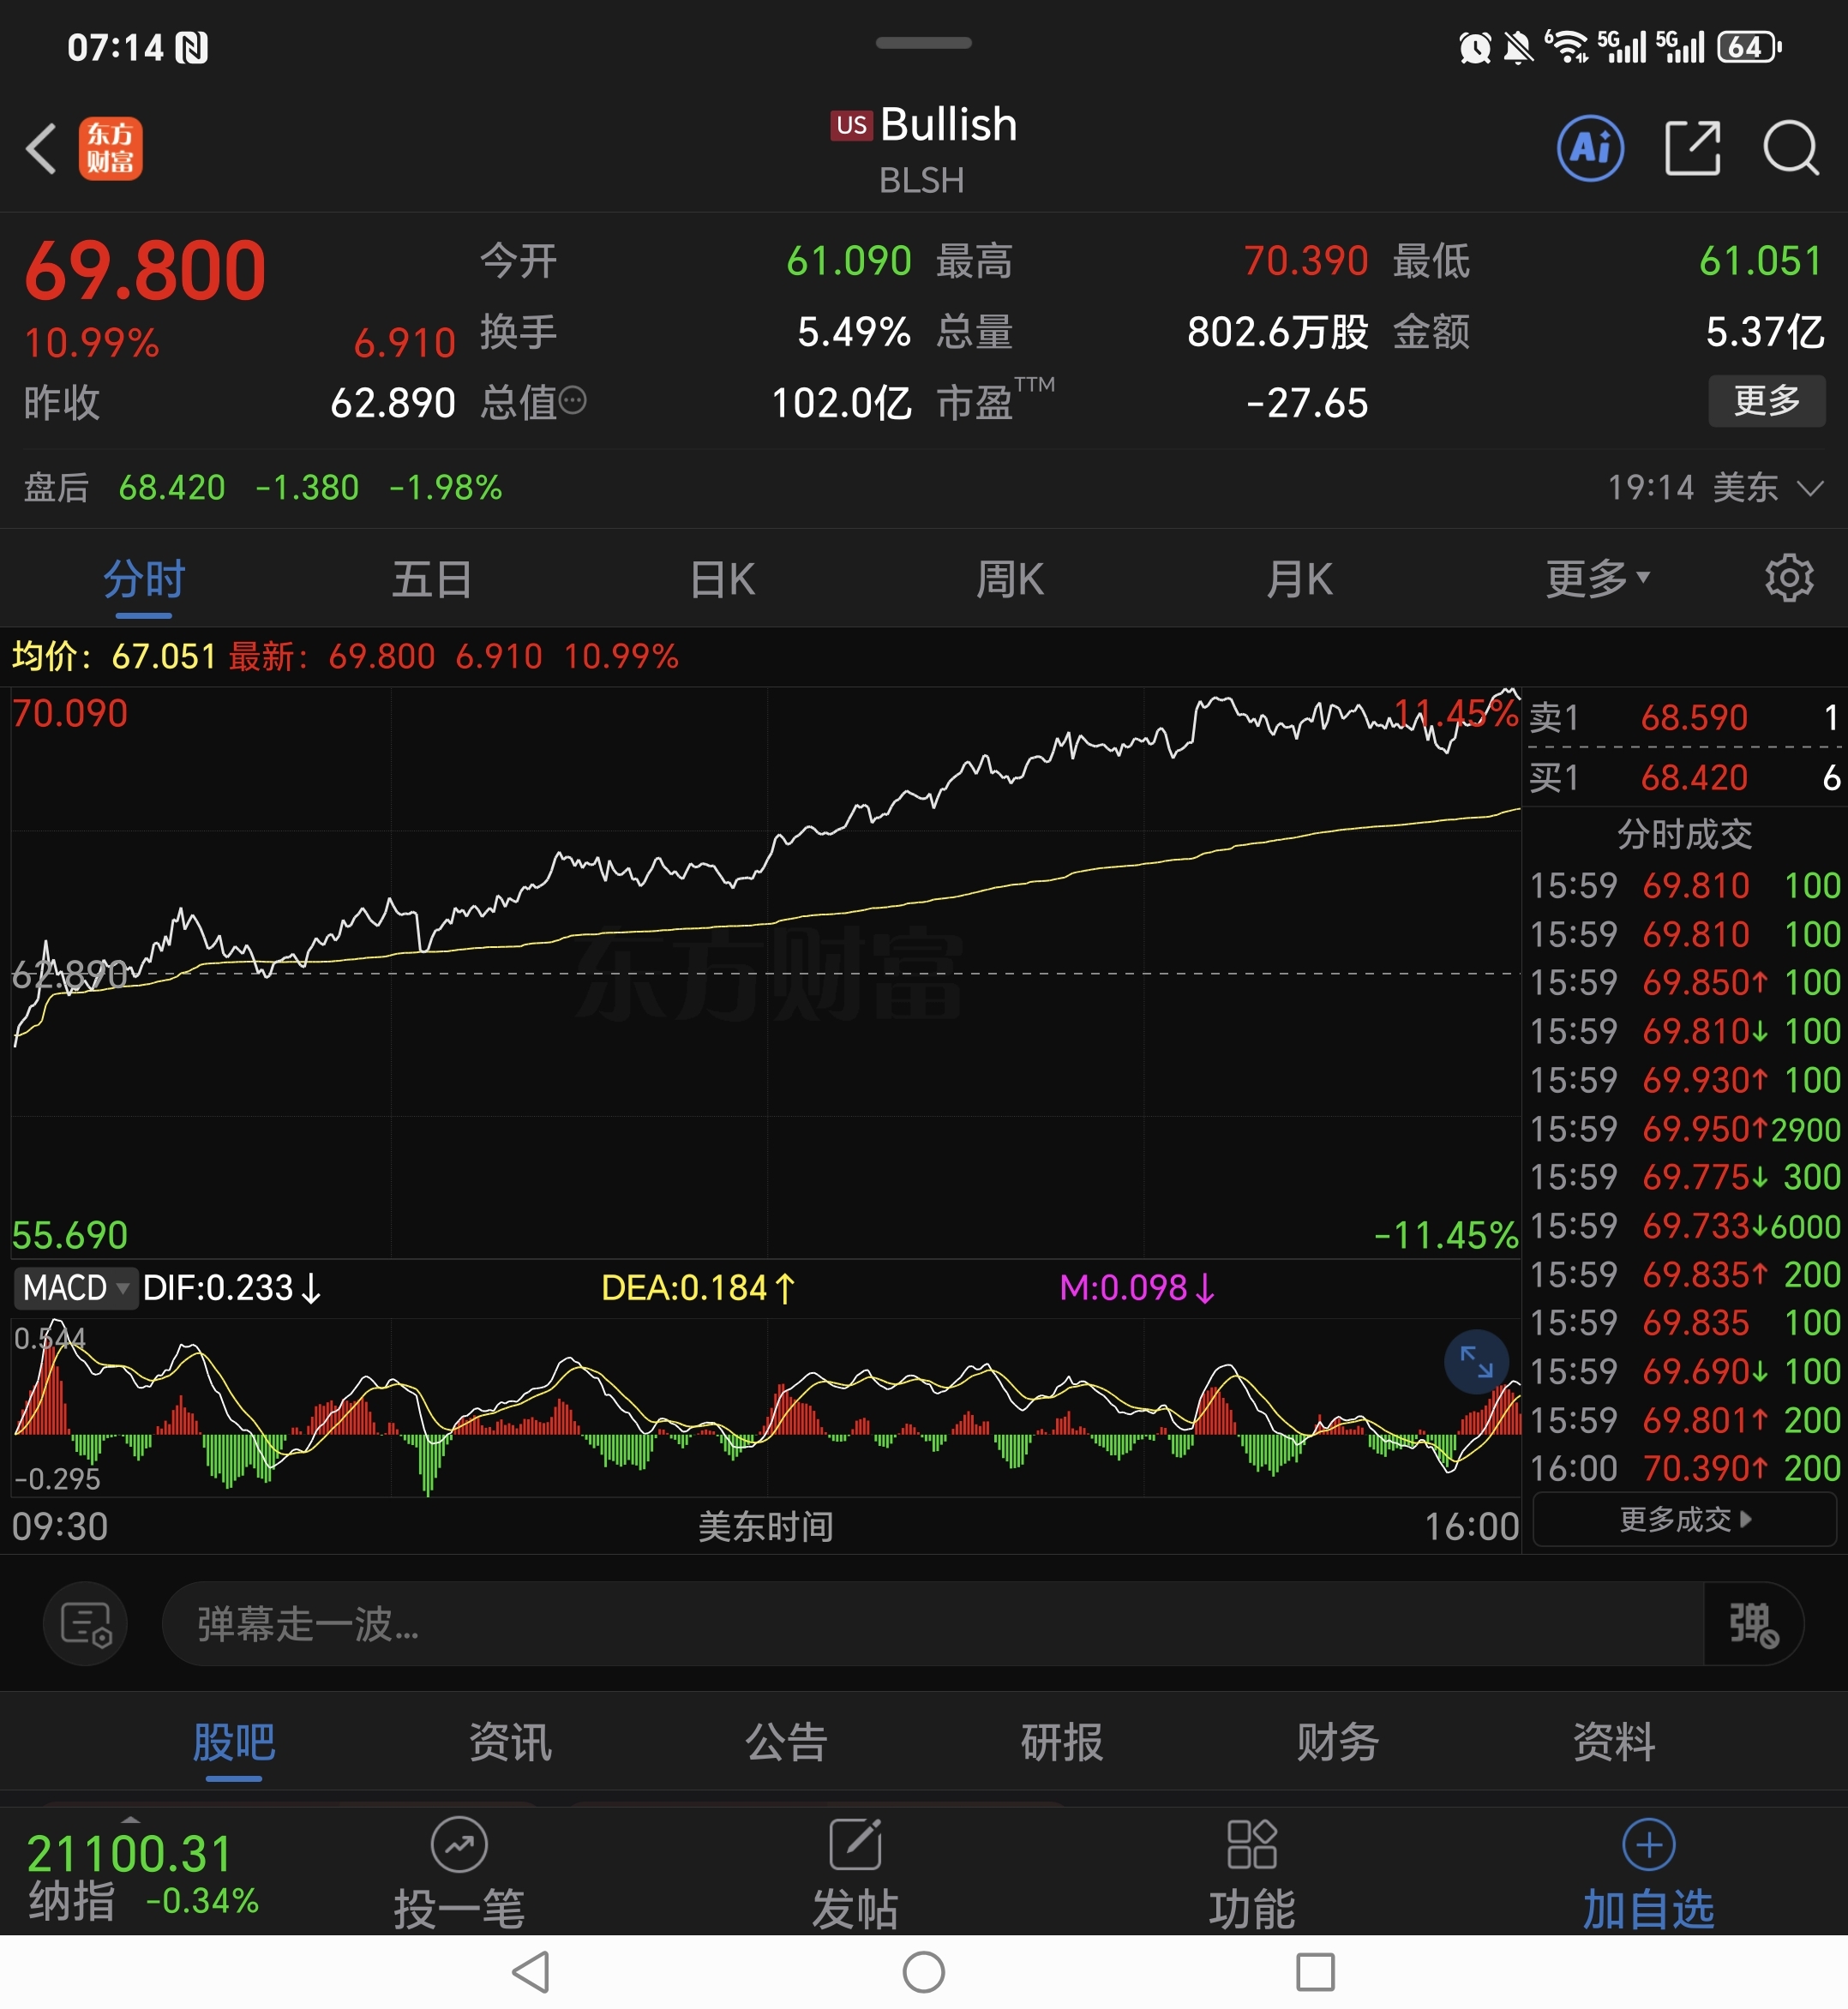1848x2009 pixels.
Task: Open the Ai assistant icon
Action: coord(1590,149)
